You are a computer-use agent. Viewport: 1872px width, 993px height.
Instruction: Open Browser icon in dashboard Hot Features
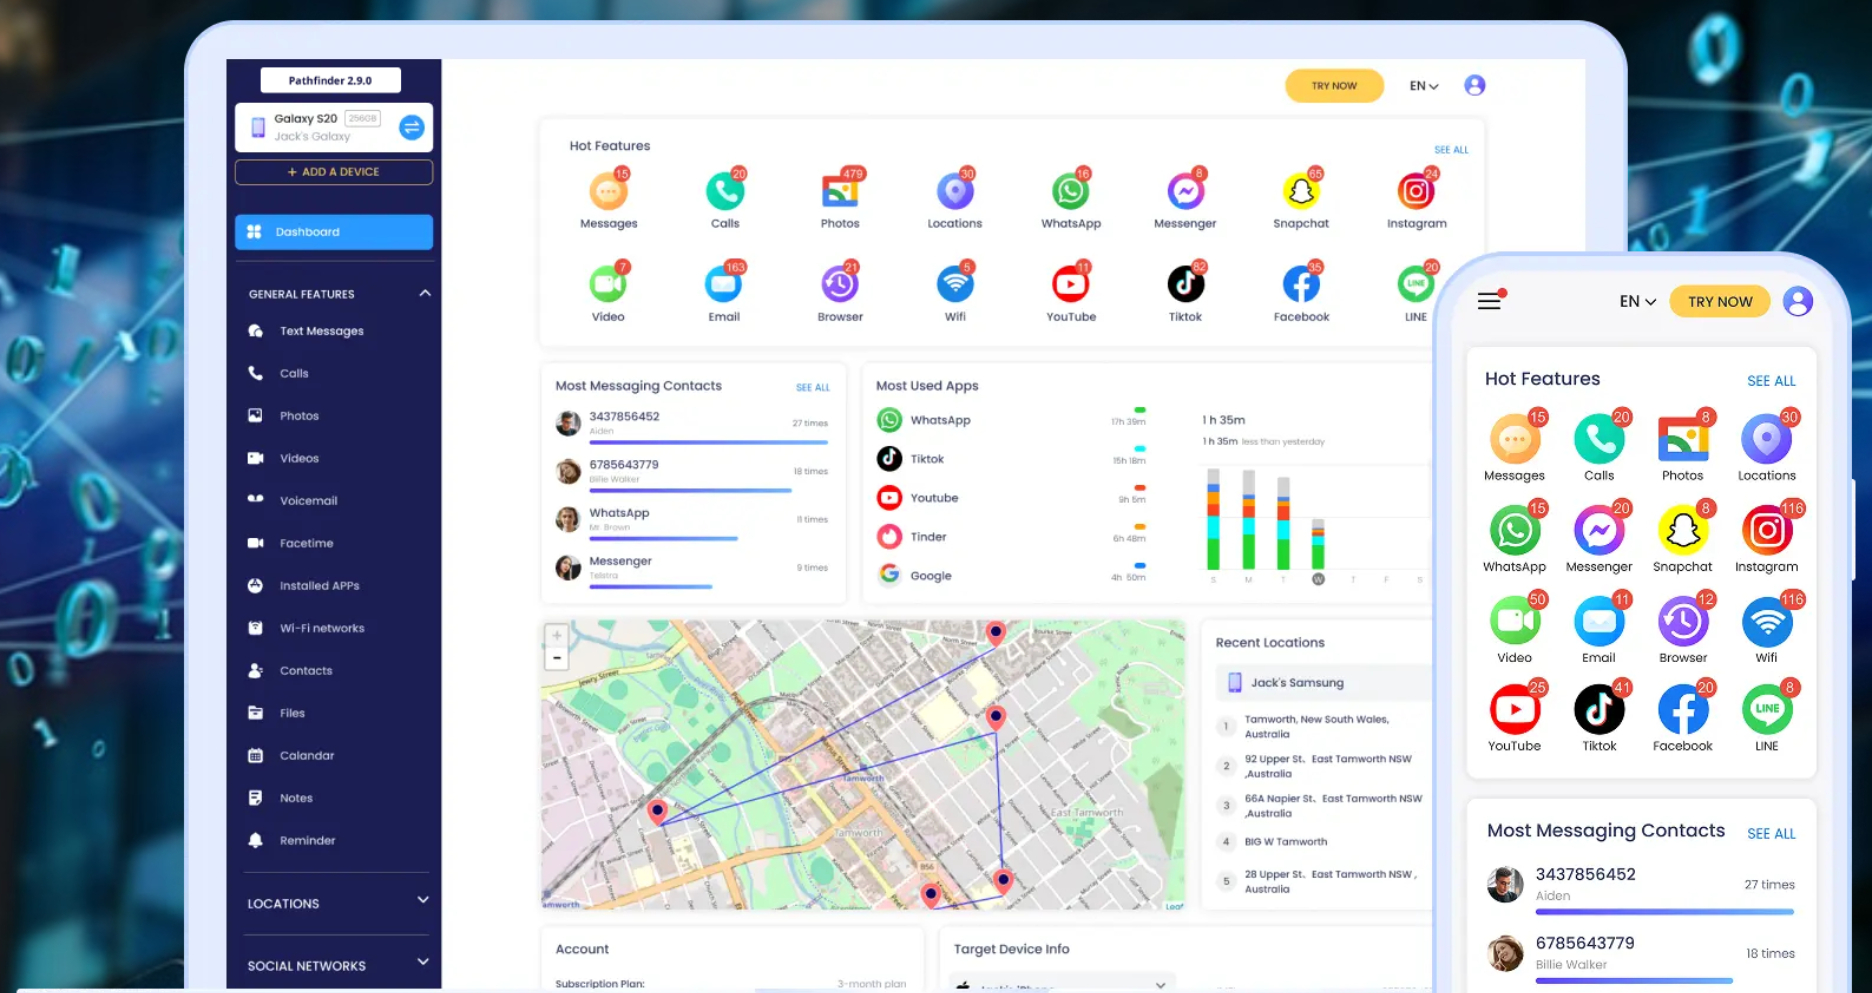[x=840, y=285]
